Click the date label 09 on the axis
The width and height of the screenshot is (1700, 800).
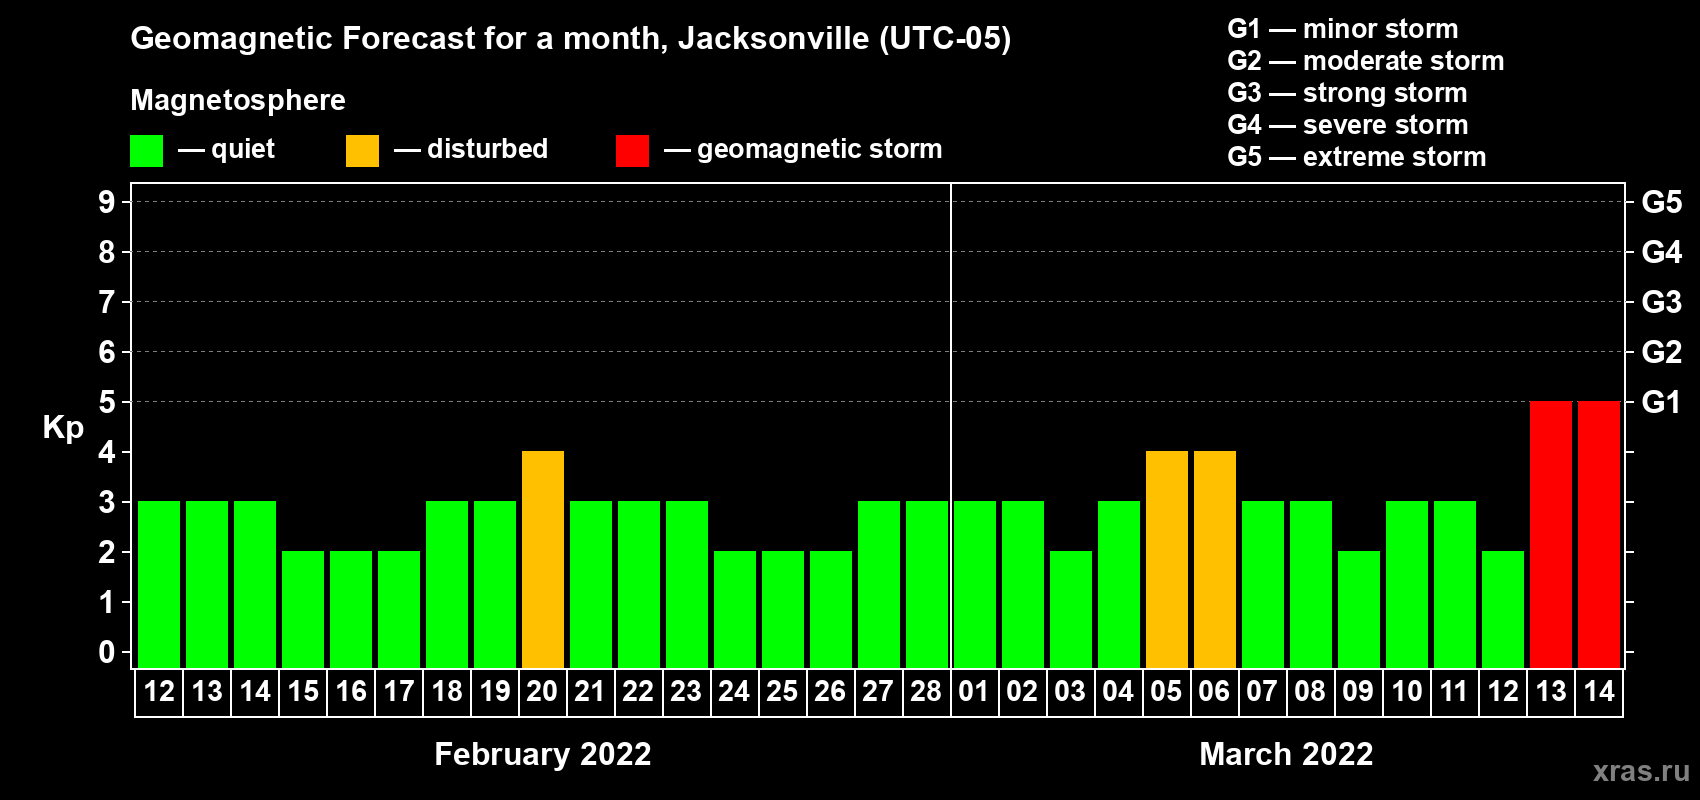click(x=1359, y=692)
